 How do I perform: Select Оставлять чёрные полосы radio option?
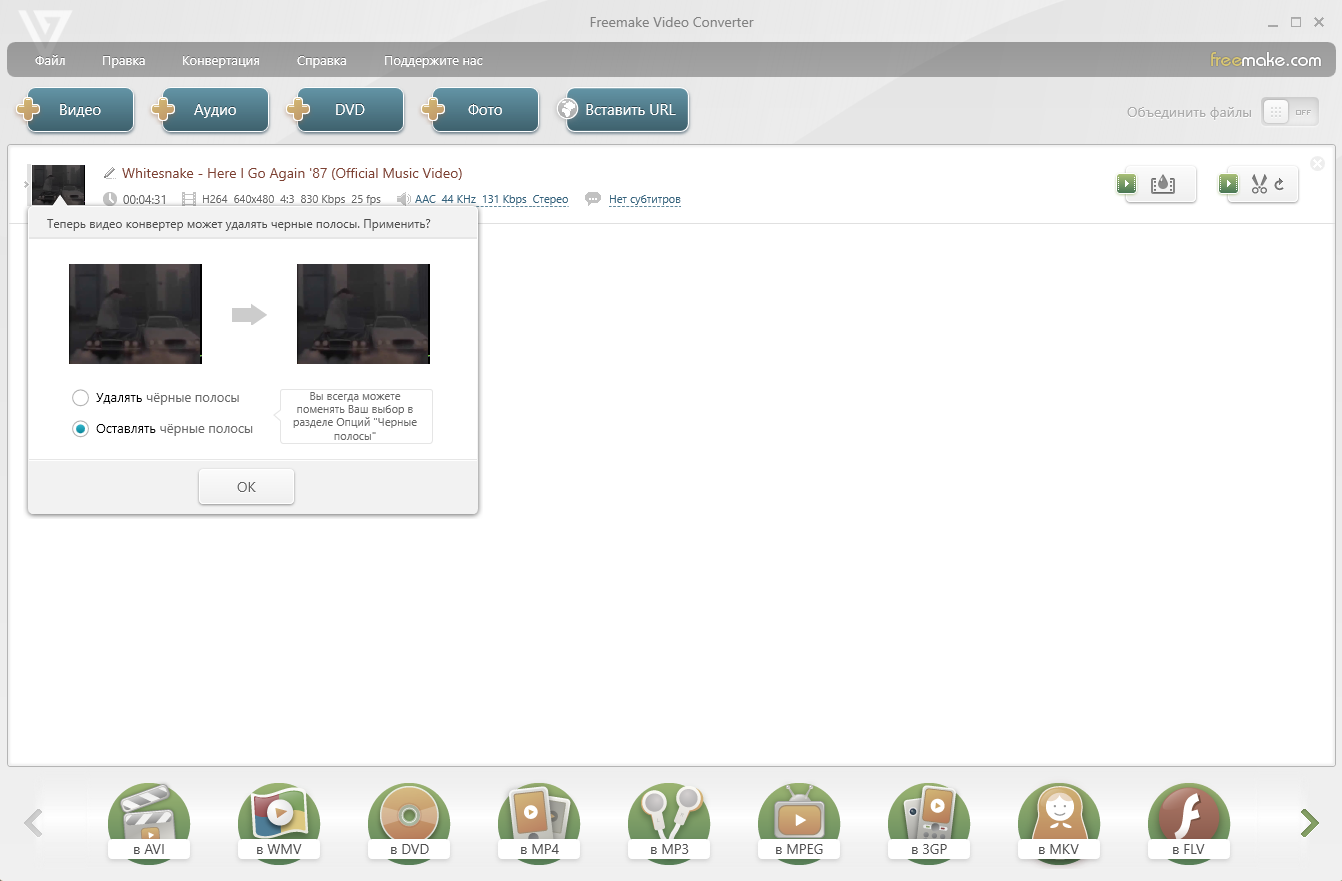[81, 429]
